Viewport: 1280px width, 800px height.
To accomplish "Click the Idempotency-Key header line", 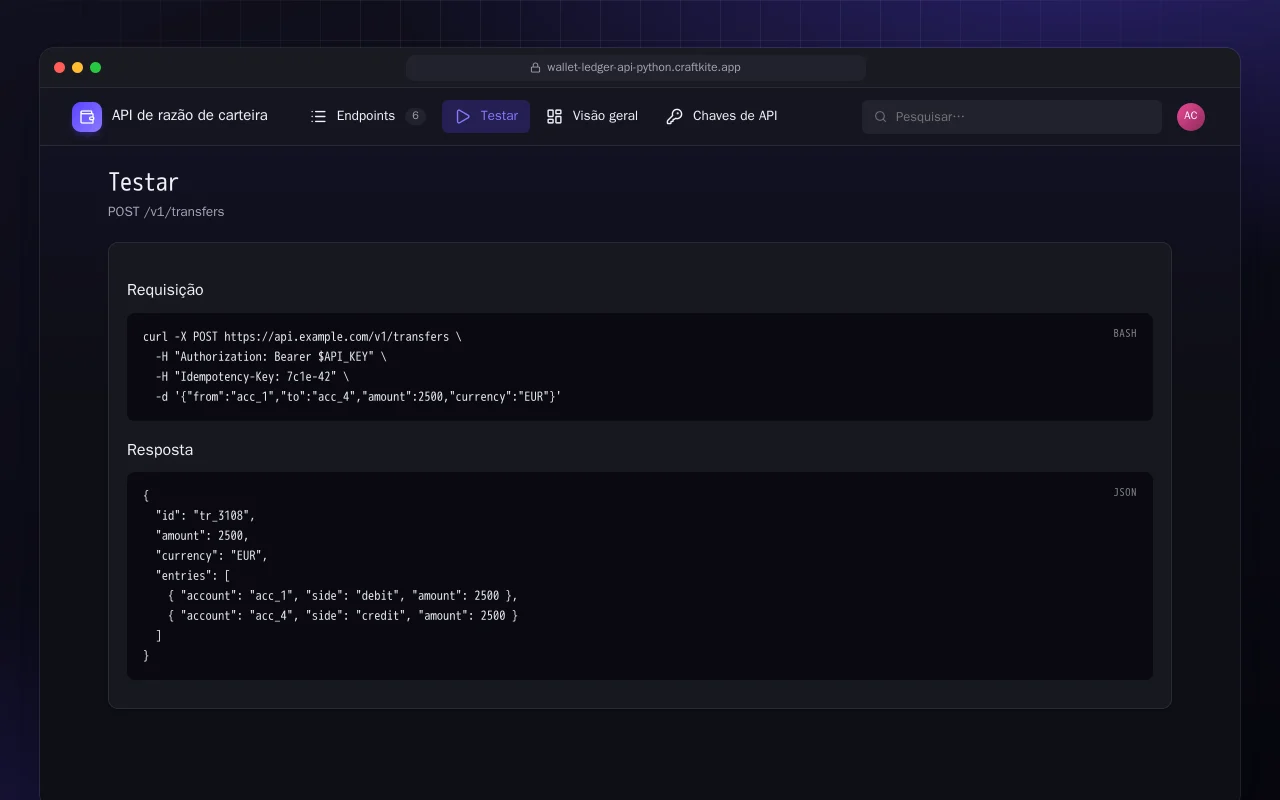I will 253,377.
